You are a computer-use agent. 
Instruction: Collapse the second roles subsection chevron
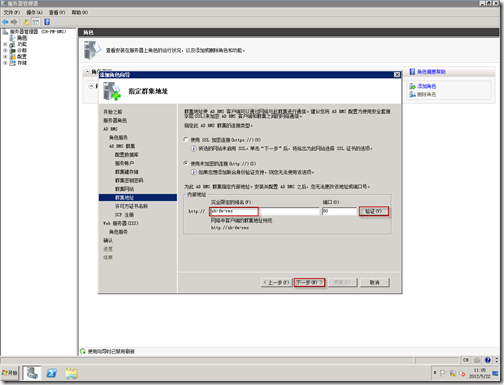(91, 86)
